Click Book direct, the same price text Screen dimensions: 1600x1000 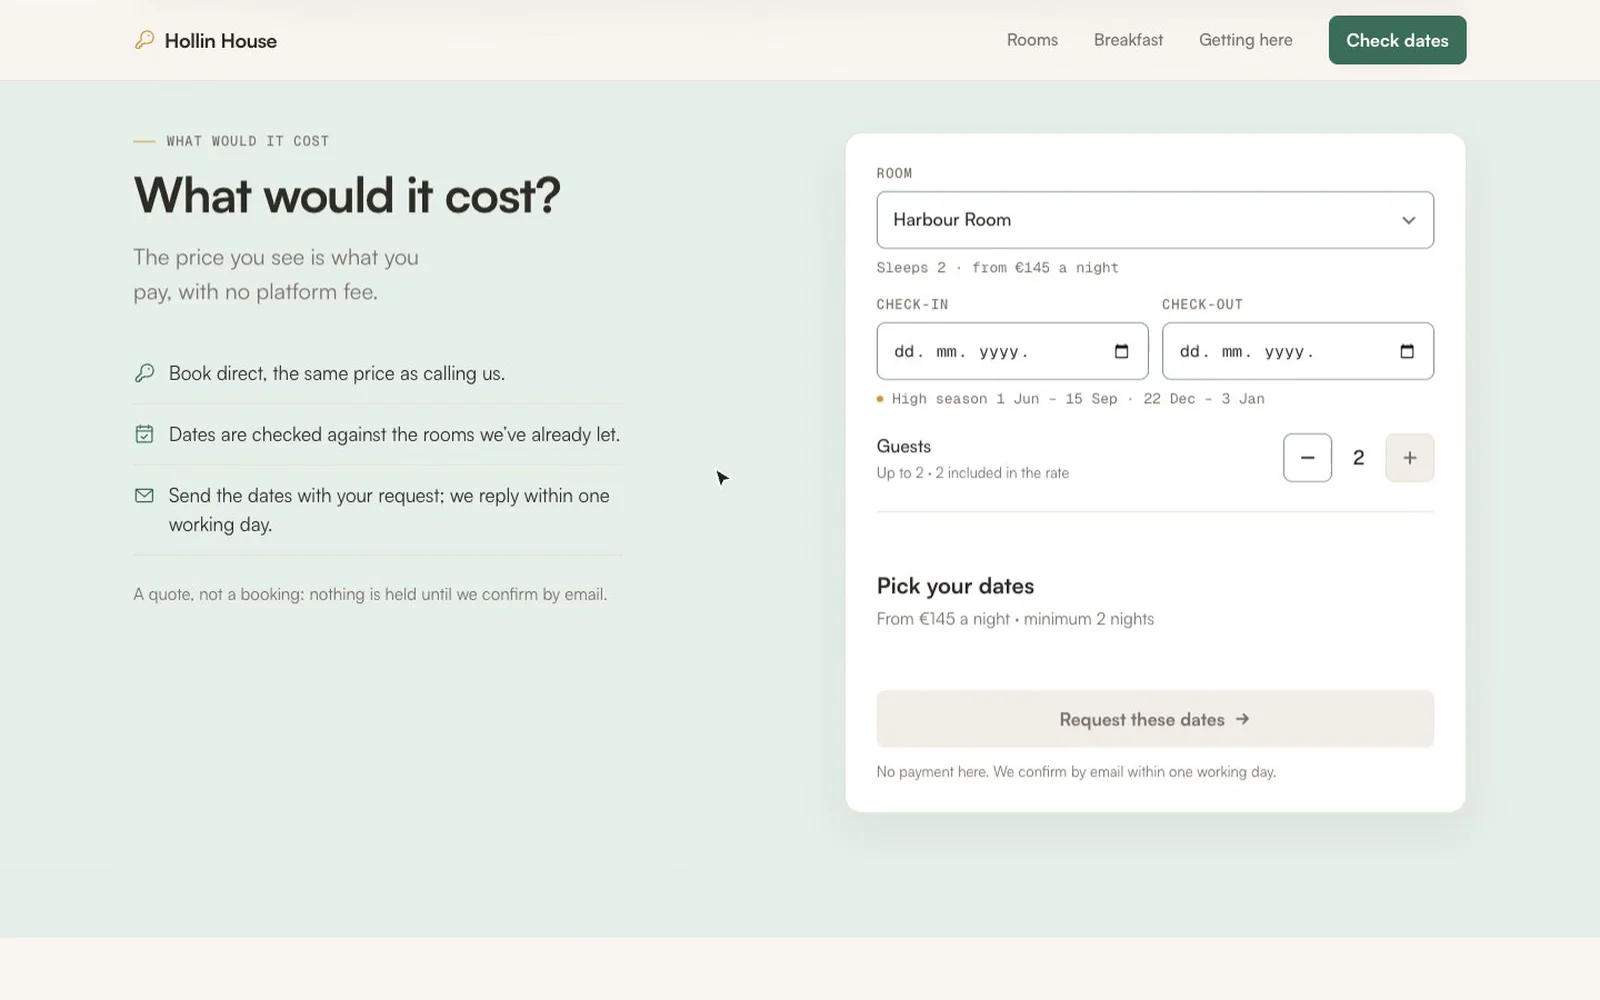pyautogui.click(x=337, y=373)
